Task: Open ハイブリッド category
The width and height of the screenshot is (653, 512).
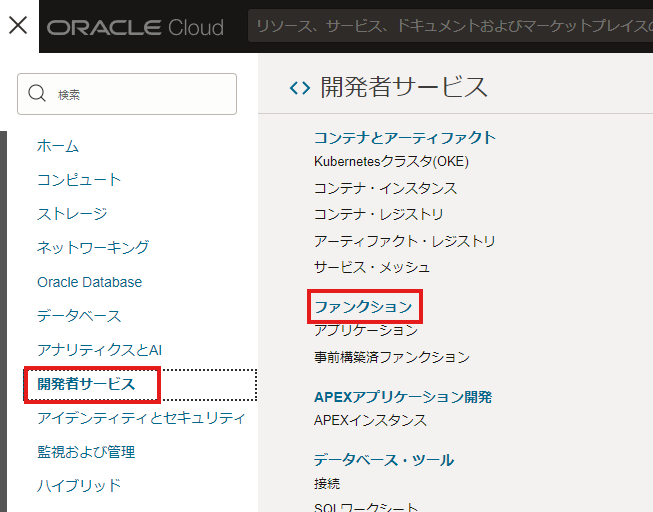Action: pos(79,485)
